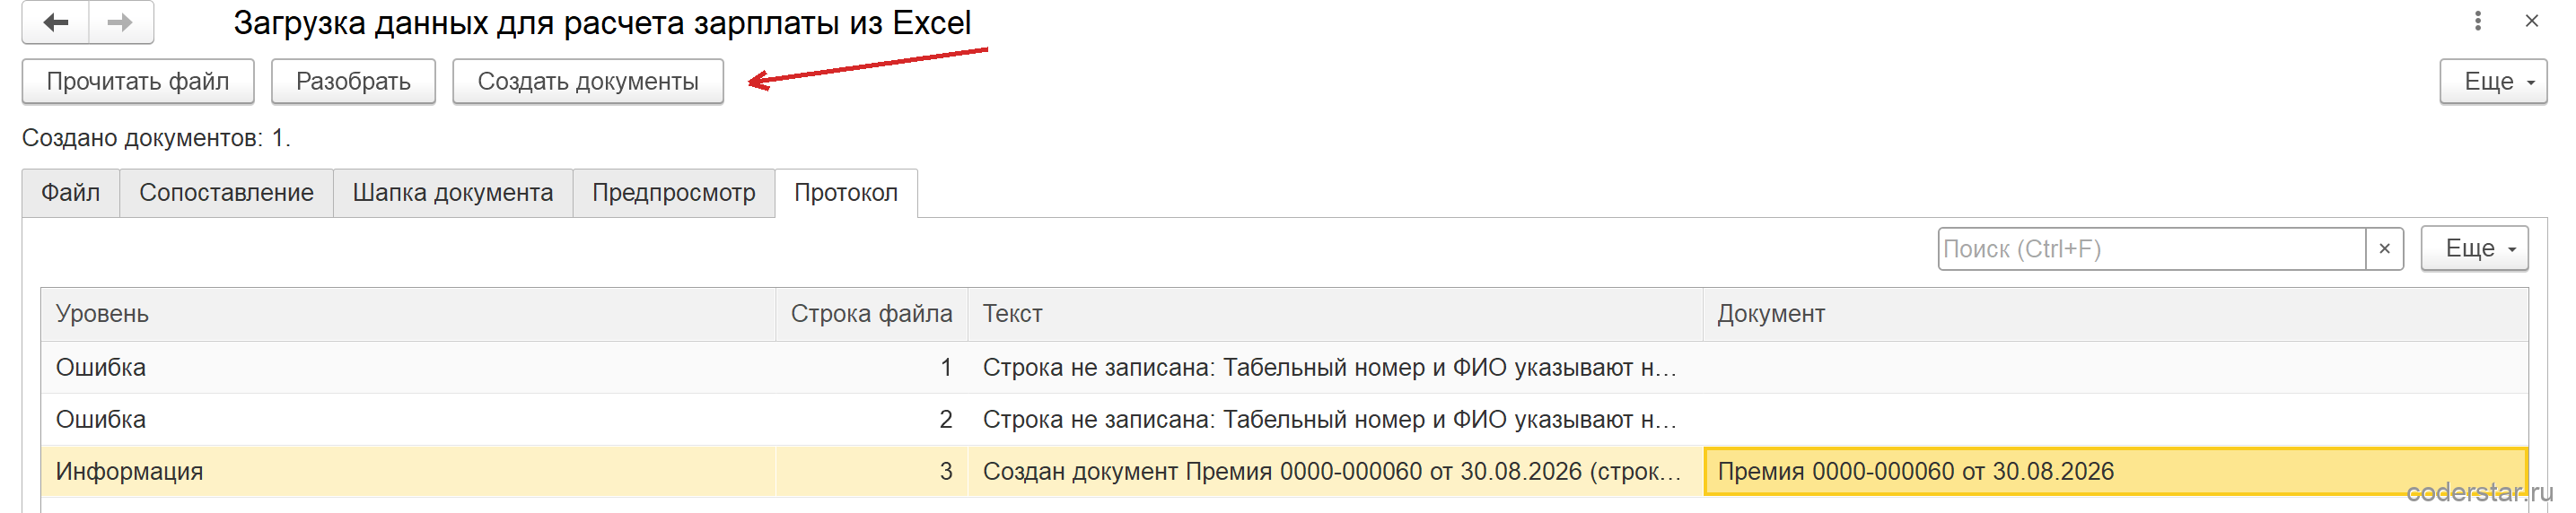Expand the Еще dropdown next to the search field
This screenshot has height=513, width=2576.
pos(2474,249)
